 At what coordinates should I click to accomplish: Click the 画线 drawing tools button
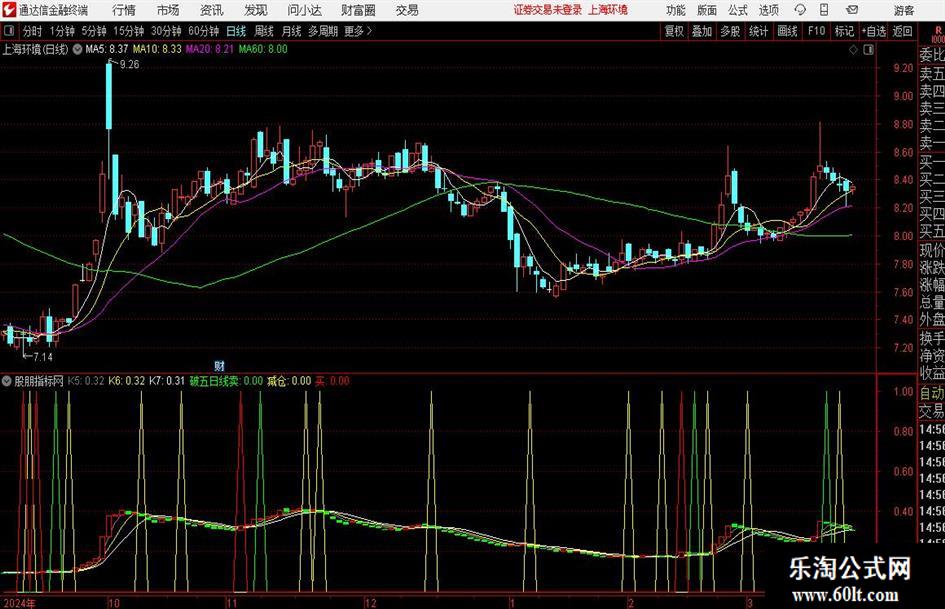788,31
